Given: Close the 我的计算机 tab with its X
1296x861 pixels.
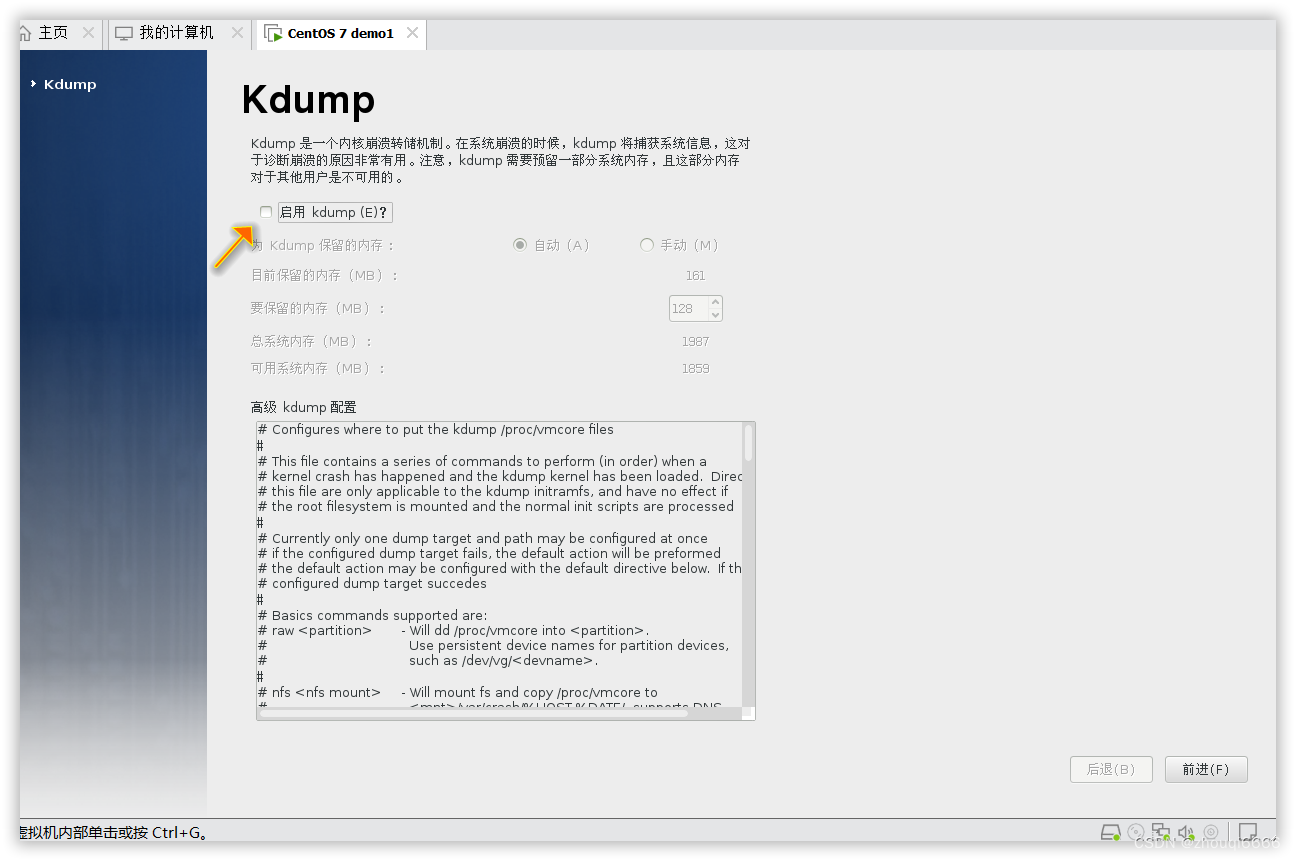Looking at the screenshot, I should tap(237, 33).
